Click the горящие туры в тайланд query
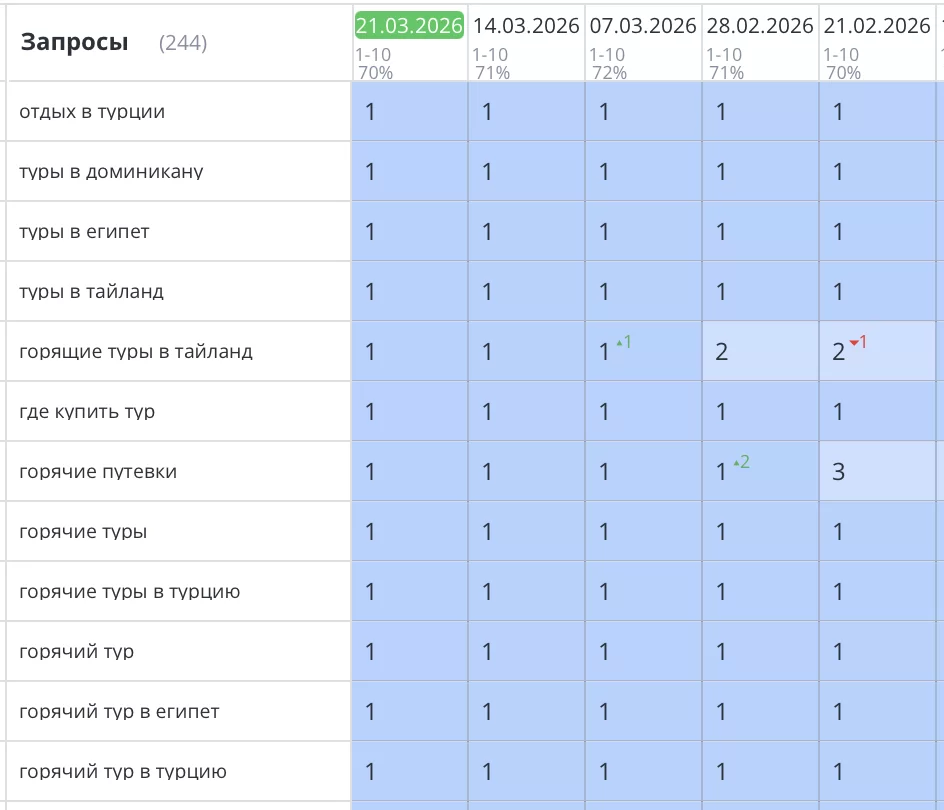944x810 pixels. pos(136,352)
